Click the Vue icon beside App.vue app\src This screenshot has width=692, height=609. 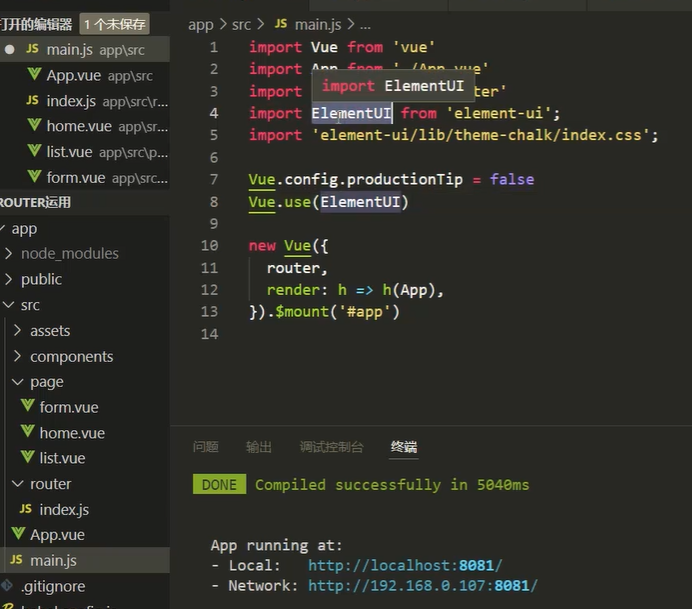tap(34, 74)
